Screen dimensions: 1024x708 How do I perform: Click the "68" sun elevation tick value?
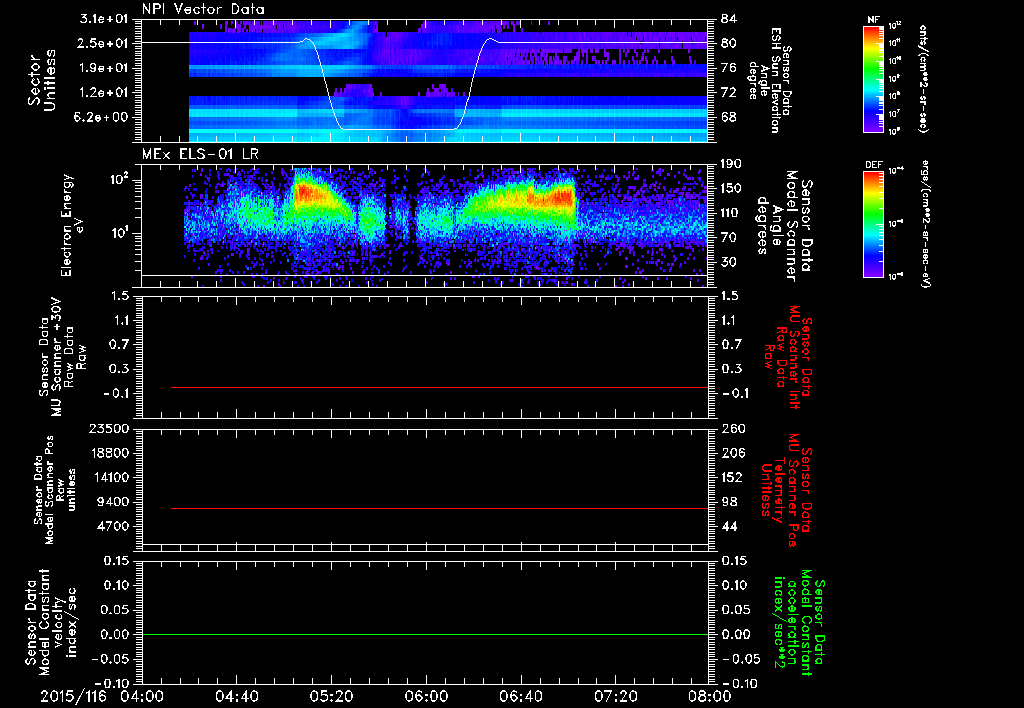tap(728, 118)
